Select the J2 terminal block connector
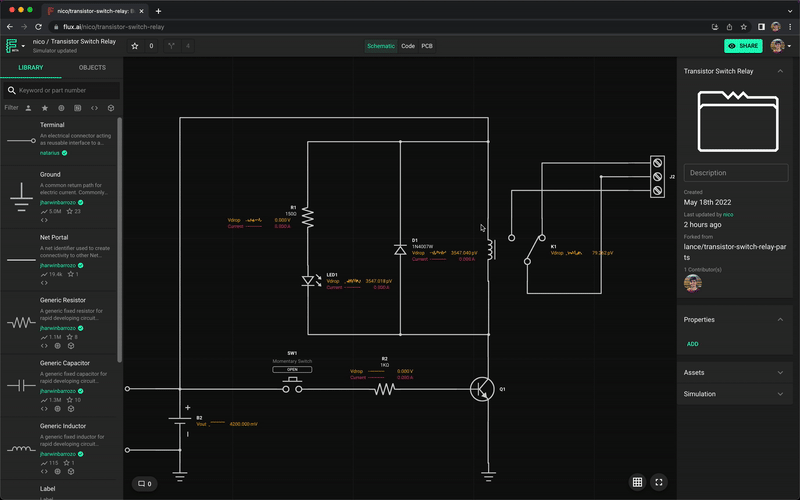This screenshot has width=800, height=500. point(658,177)
